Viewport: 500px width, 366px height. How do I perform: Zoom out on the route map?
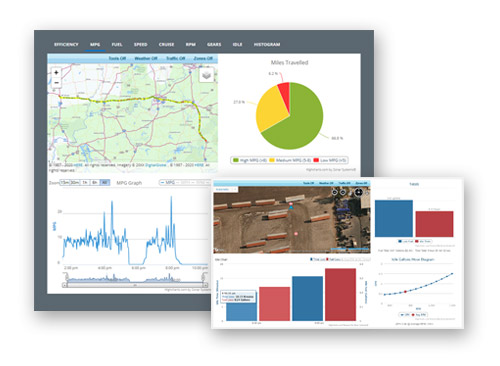56,82
